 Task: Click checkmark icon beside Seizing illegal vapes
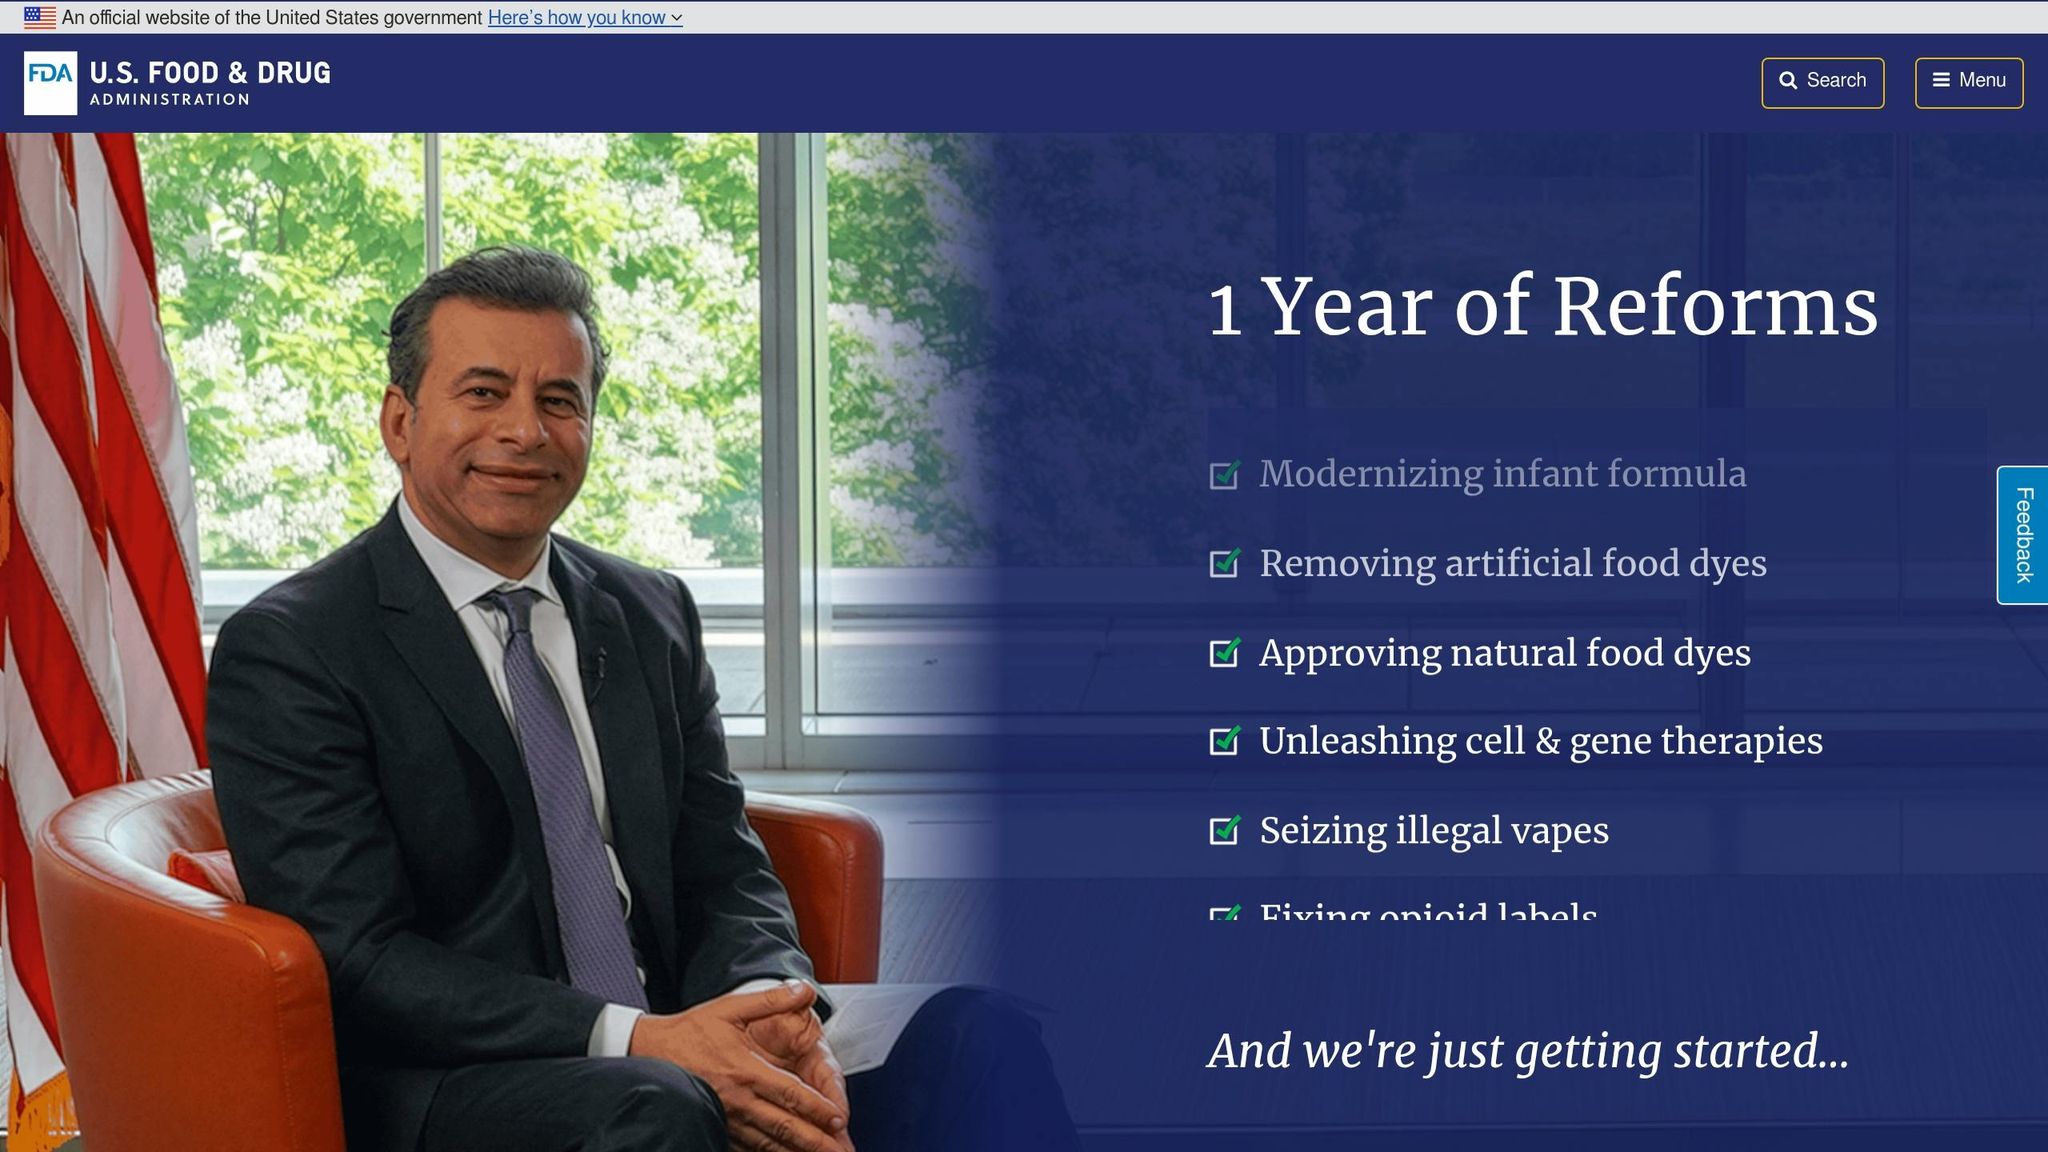1225,830
